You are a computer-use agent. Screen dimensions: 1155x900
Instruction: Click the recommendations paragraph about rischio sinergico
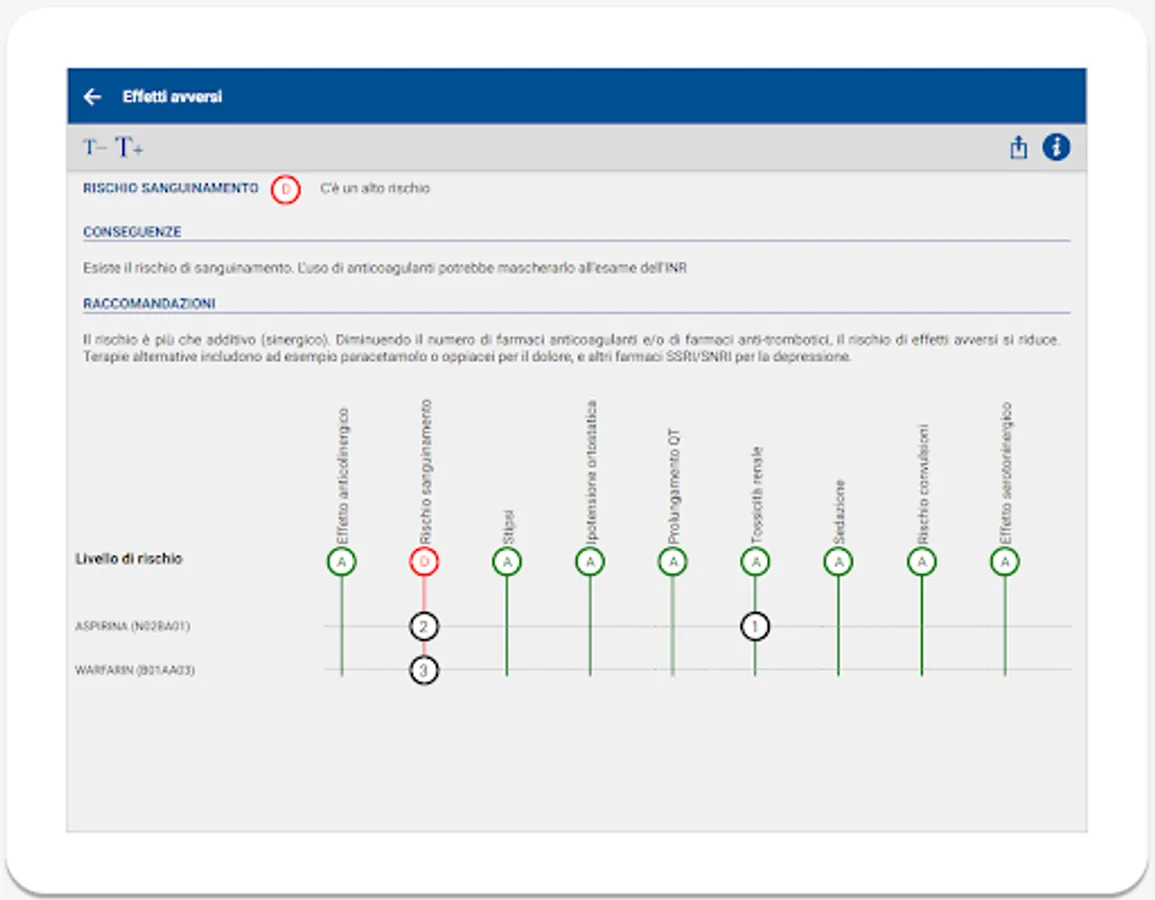point(571,348)
